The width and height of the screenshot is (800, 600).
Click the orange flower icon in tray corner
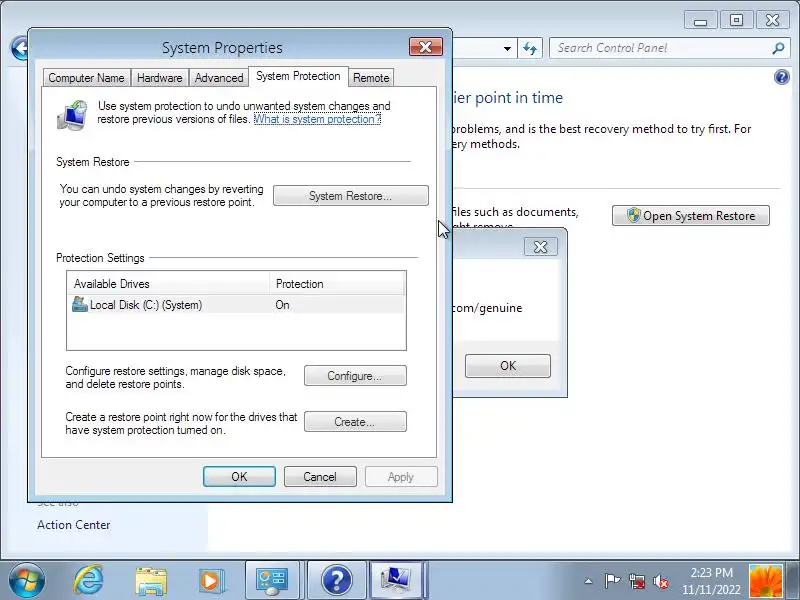coord(765,582)
